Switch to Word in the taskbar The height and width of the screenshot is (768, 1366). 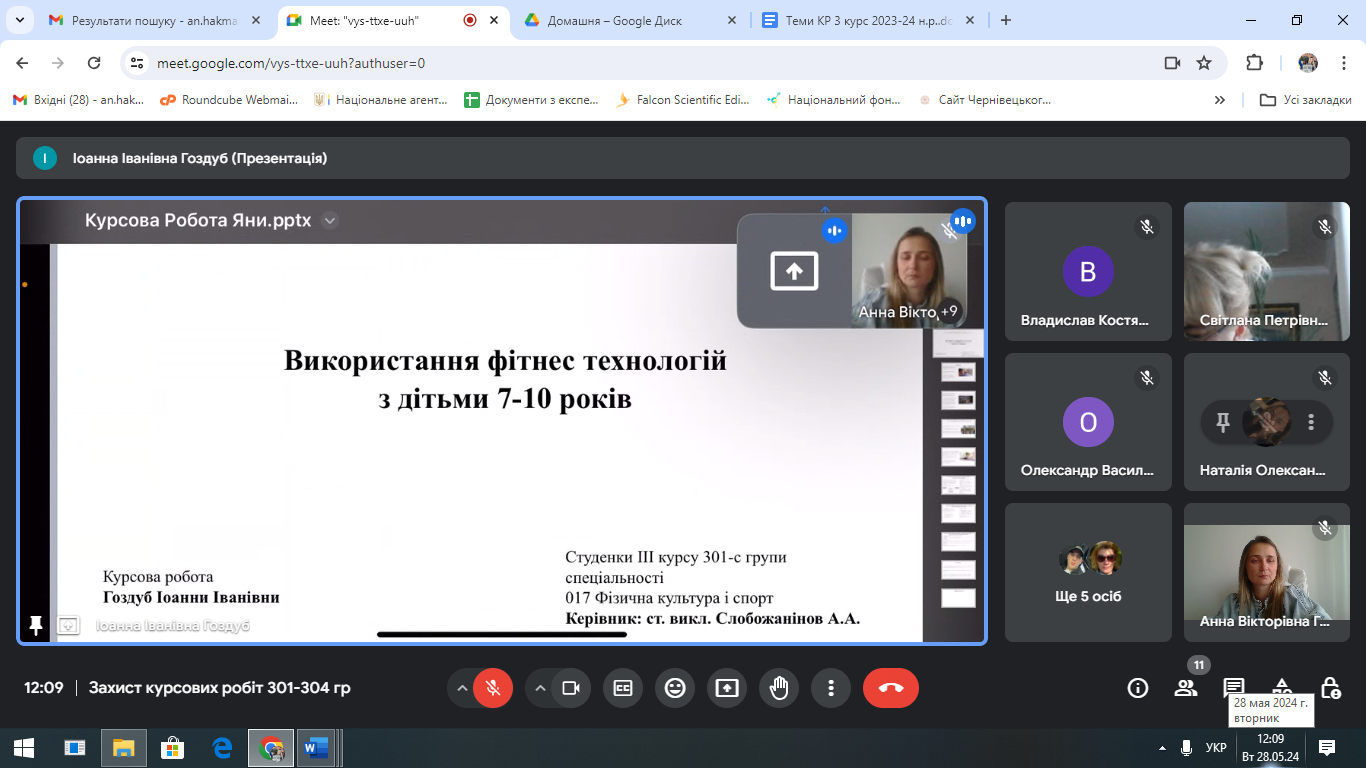(315, 748)
